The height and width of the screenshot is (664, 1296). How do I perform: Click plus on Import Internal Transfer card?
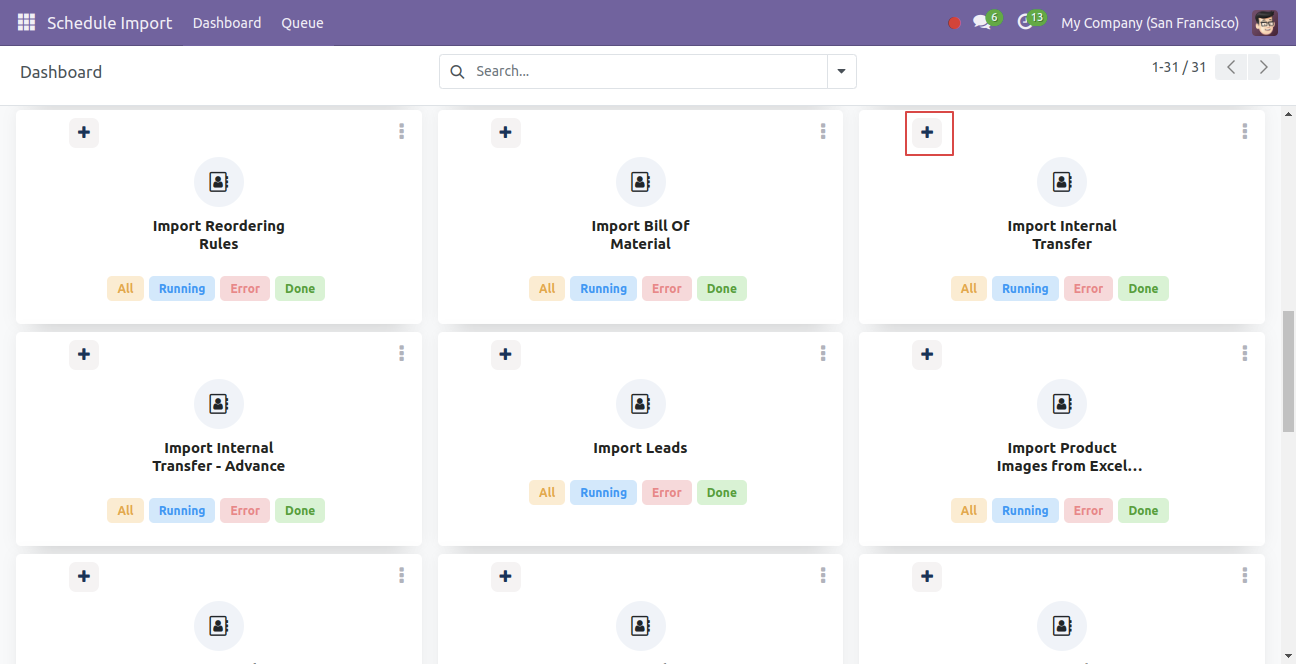click(x=927, y=132)
